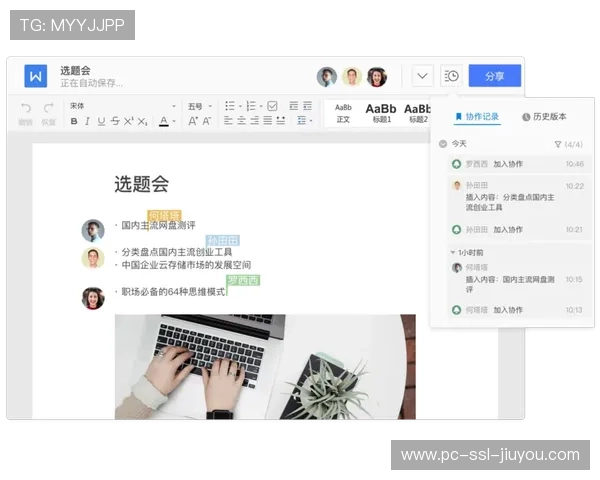Open numbered list style dropdown arrow
This screenshot has height=480, width=600.
click(x=261, y=106)
